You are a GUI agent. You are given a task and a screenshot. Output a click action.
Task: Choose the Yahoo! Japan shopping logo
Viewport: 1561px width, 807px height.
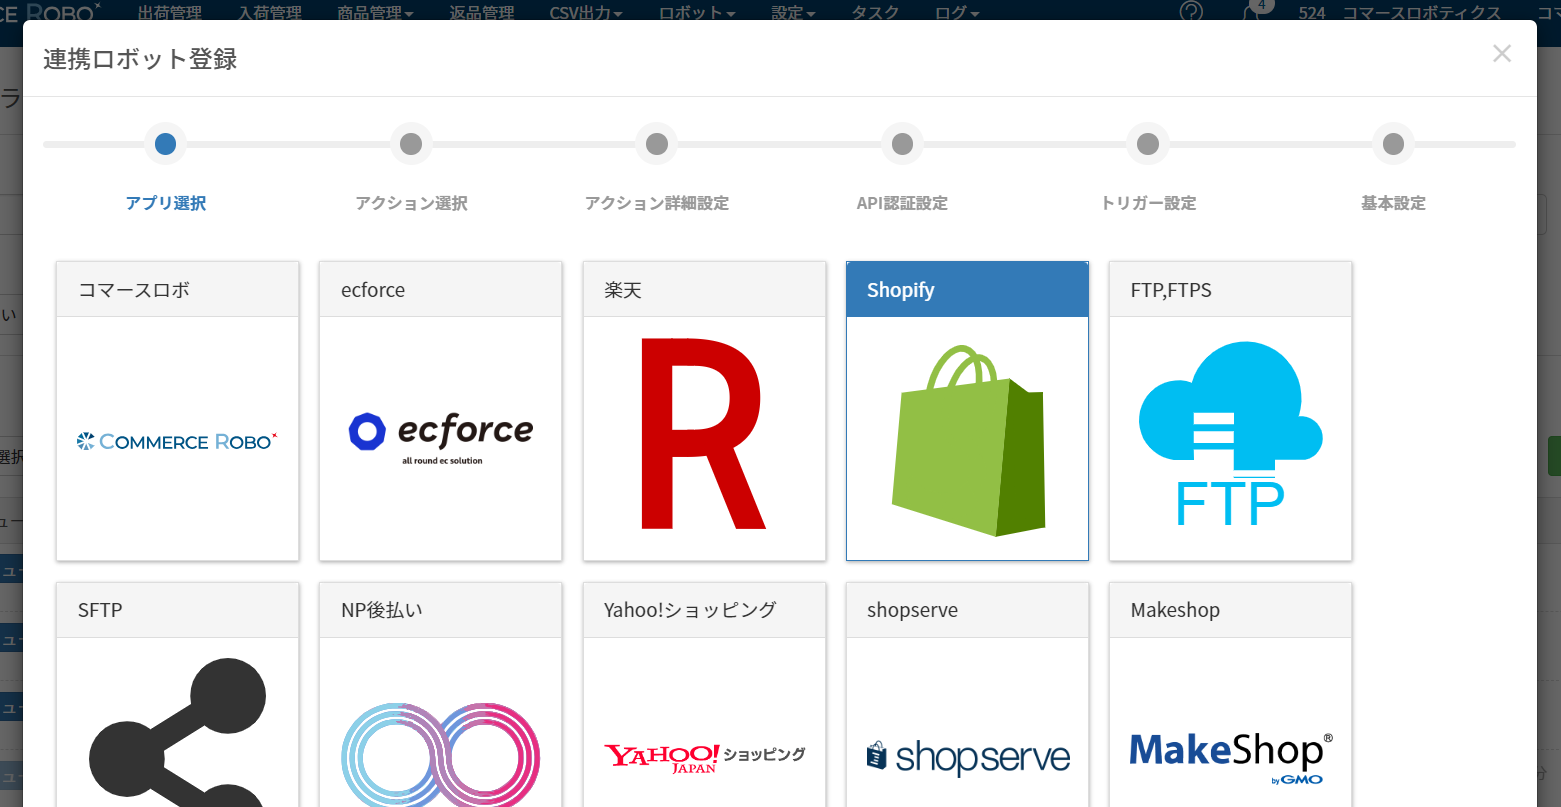coord(704,757)
